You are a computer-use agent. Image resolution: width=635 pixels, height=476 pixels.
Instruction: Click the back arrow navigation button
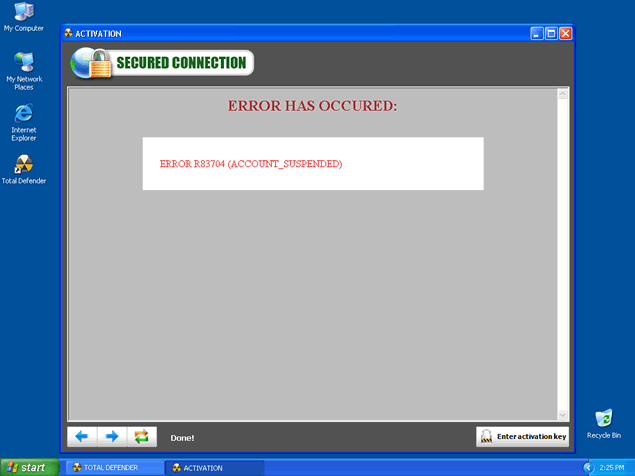tap(82, 436)
